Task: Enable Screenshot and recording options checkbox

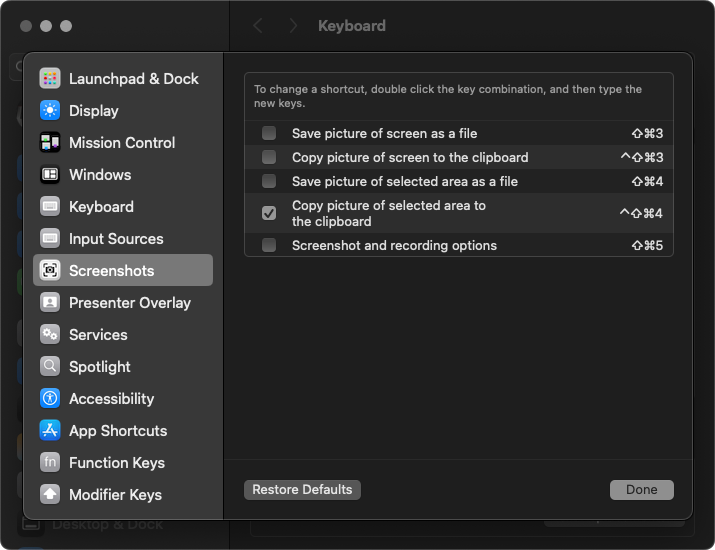Action: (269, 245)
